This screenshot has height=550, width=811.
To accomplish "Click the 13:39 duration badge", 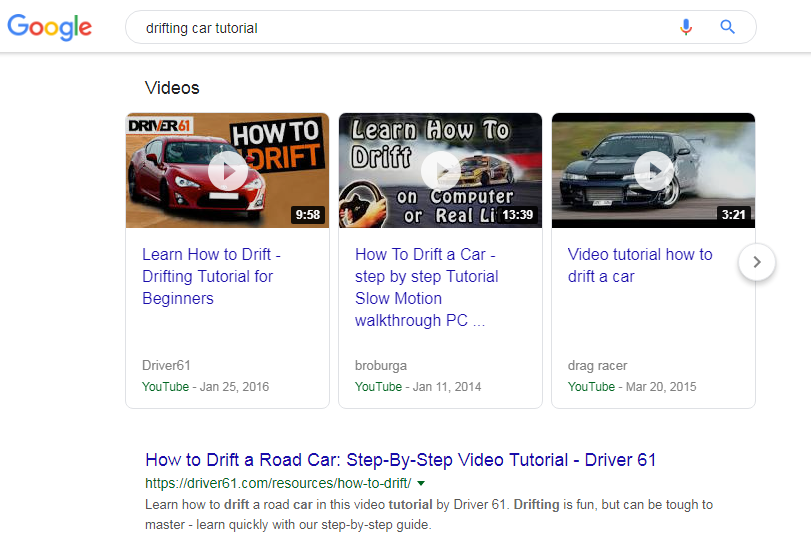I will [x=517, y=215].
